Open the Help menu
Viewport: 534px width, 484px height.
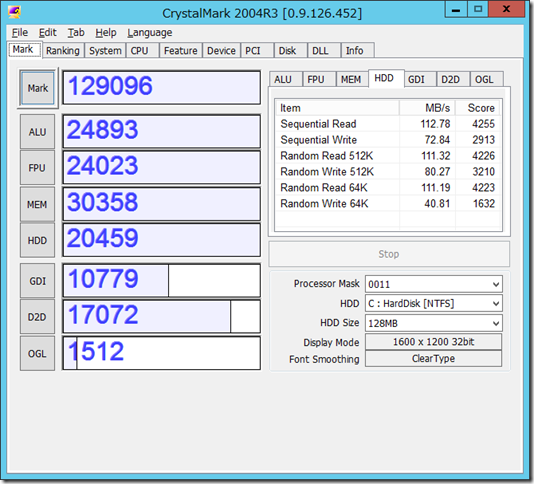click(106, 33)
